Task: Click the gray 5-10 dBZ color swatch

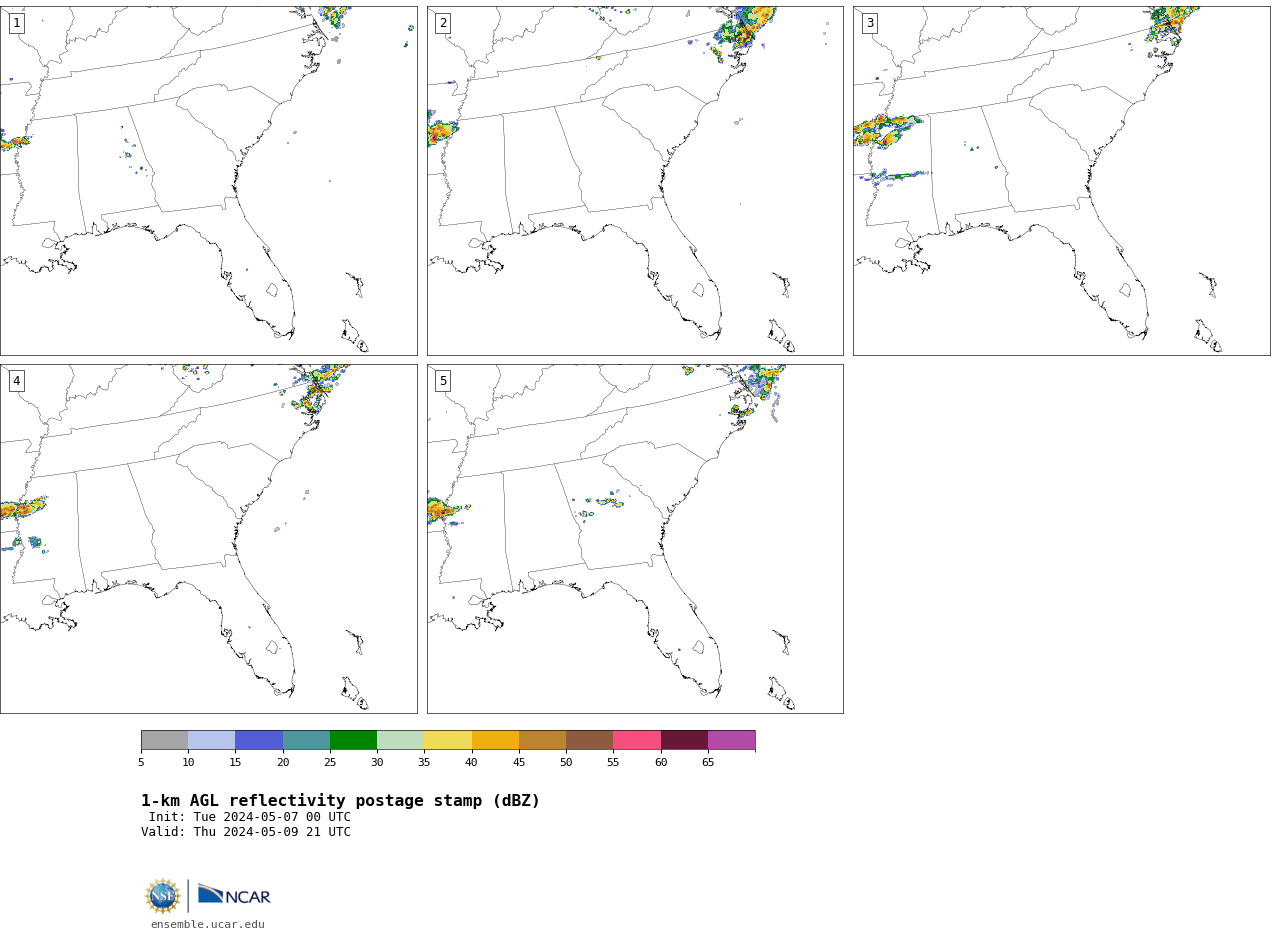Action: [164, 740]
